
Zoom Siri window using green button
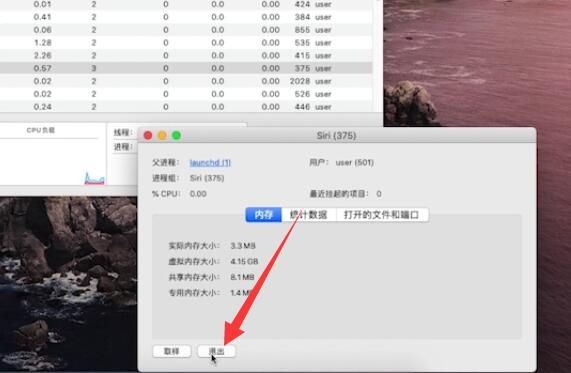click(x=176, y=136)
